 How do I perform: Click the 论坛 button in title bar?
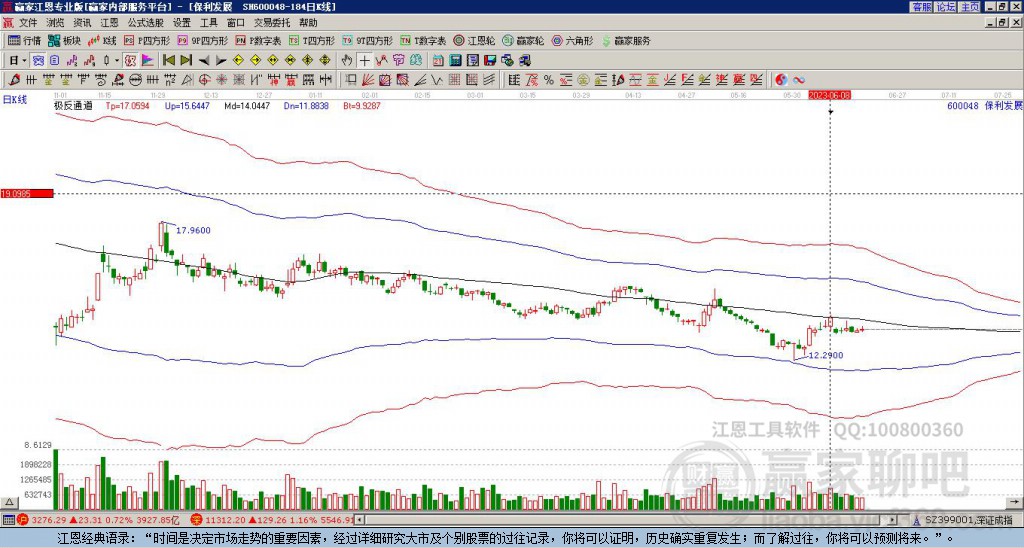click(x=946, y=7)
